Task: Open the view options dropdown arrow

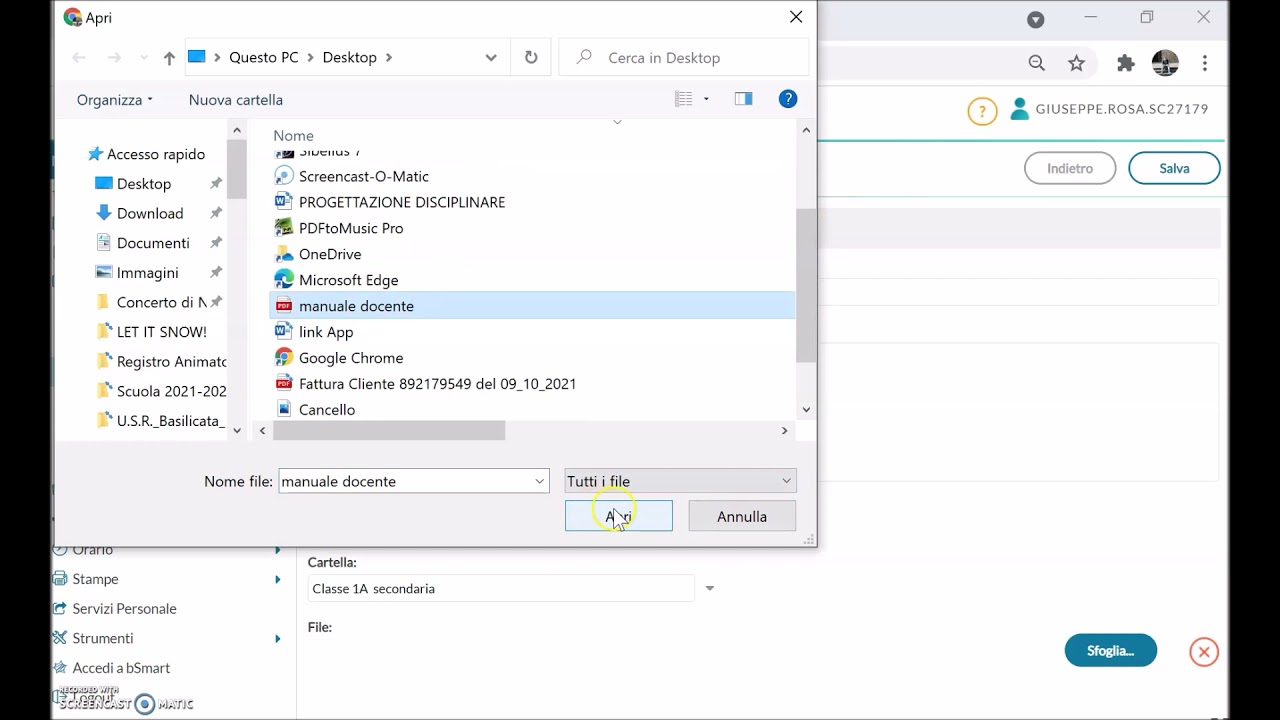Action: (706, 99)
